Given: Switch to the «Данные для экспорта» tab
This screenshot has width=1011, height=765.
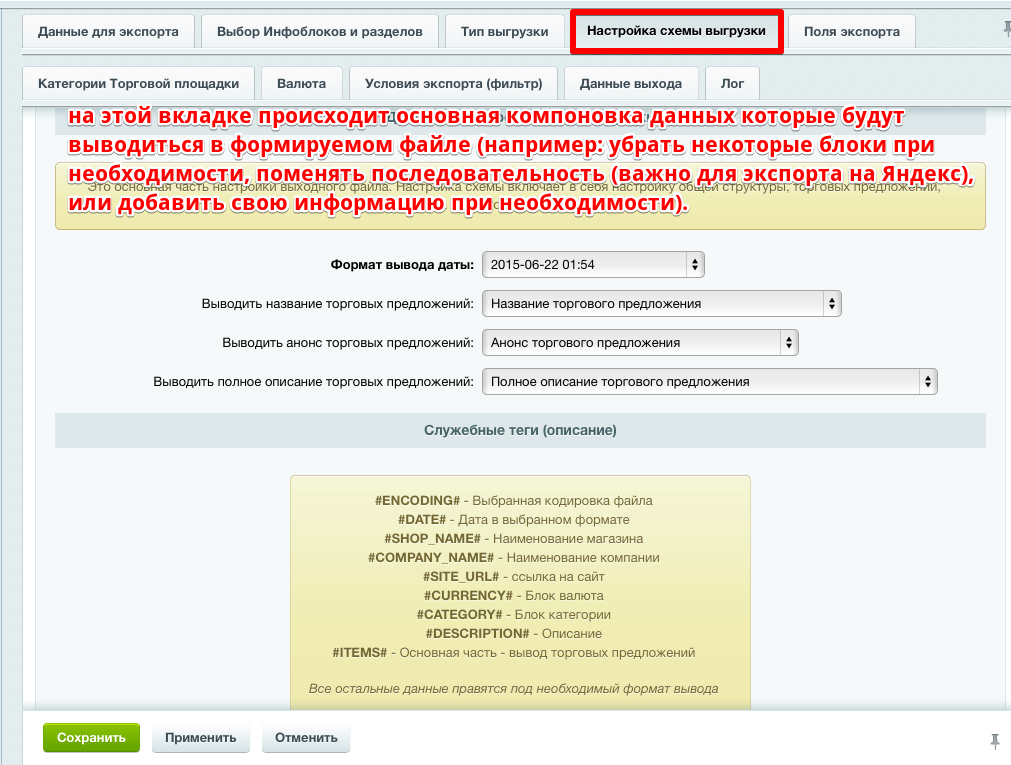Looking at the screenshot, I should tap(110, 31).
